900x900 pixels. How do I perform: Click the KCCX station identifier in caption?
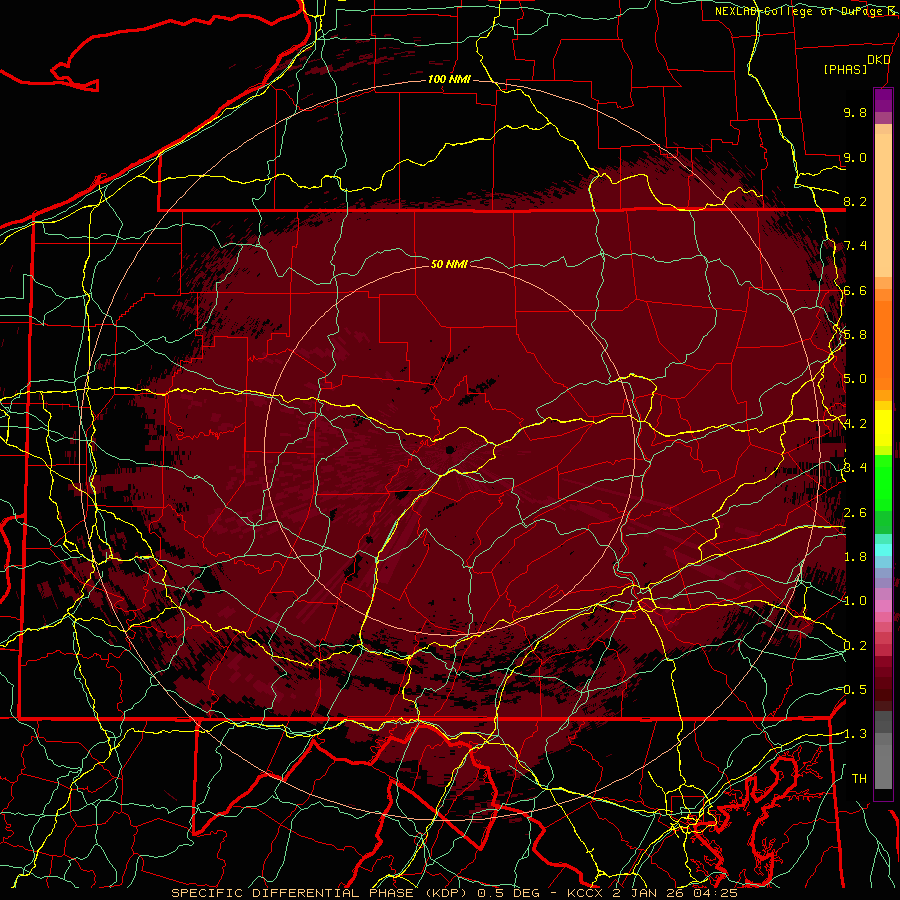click(x=585, y=893)
